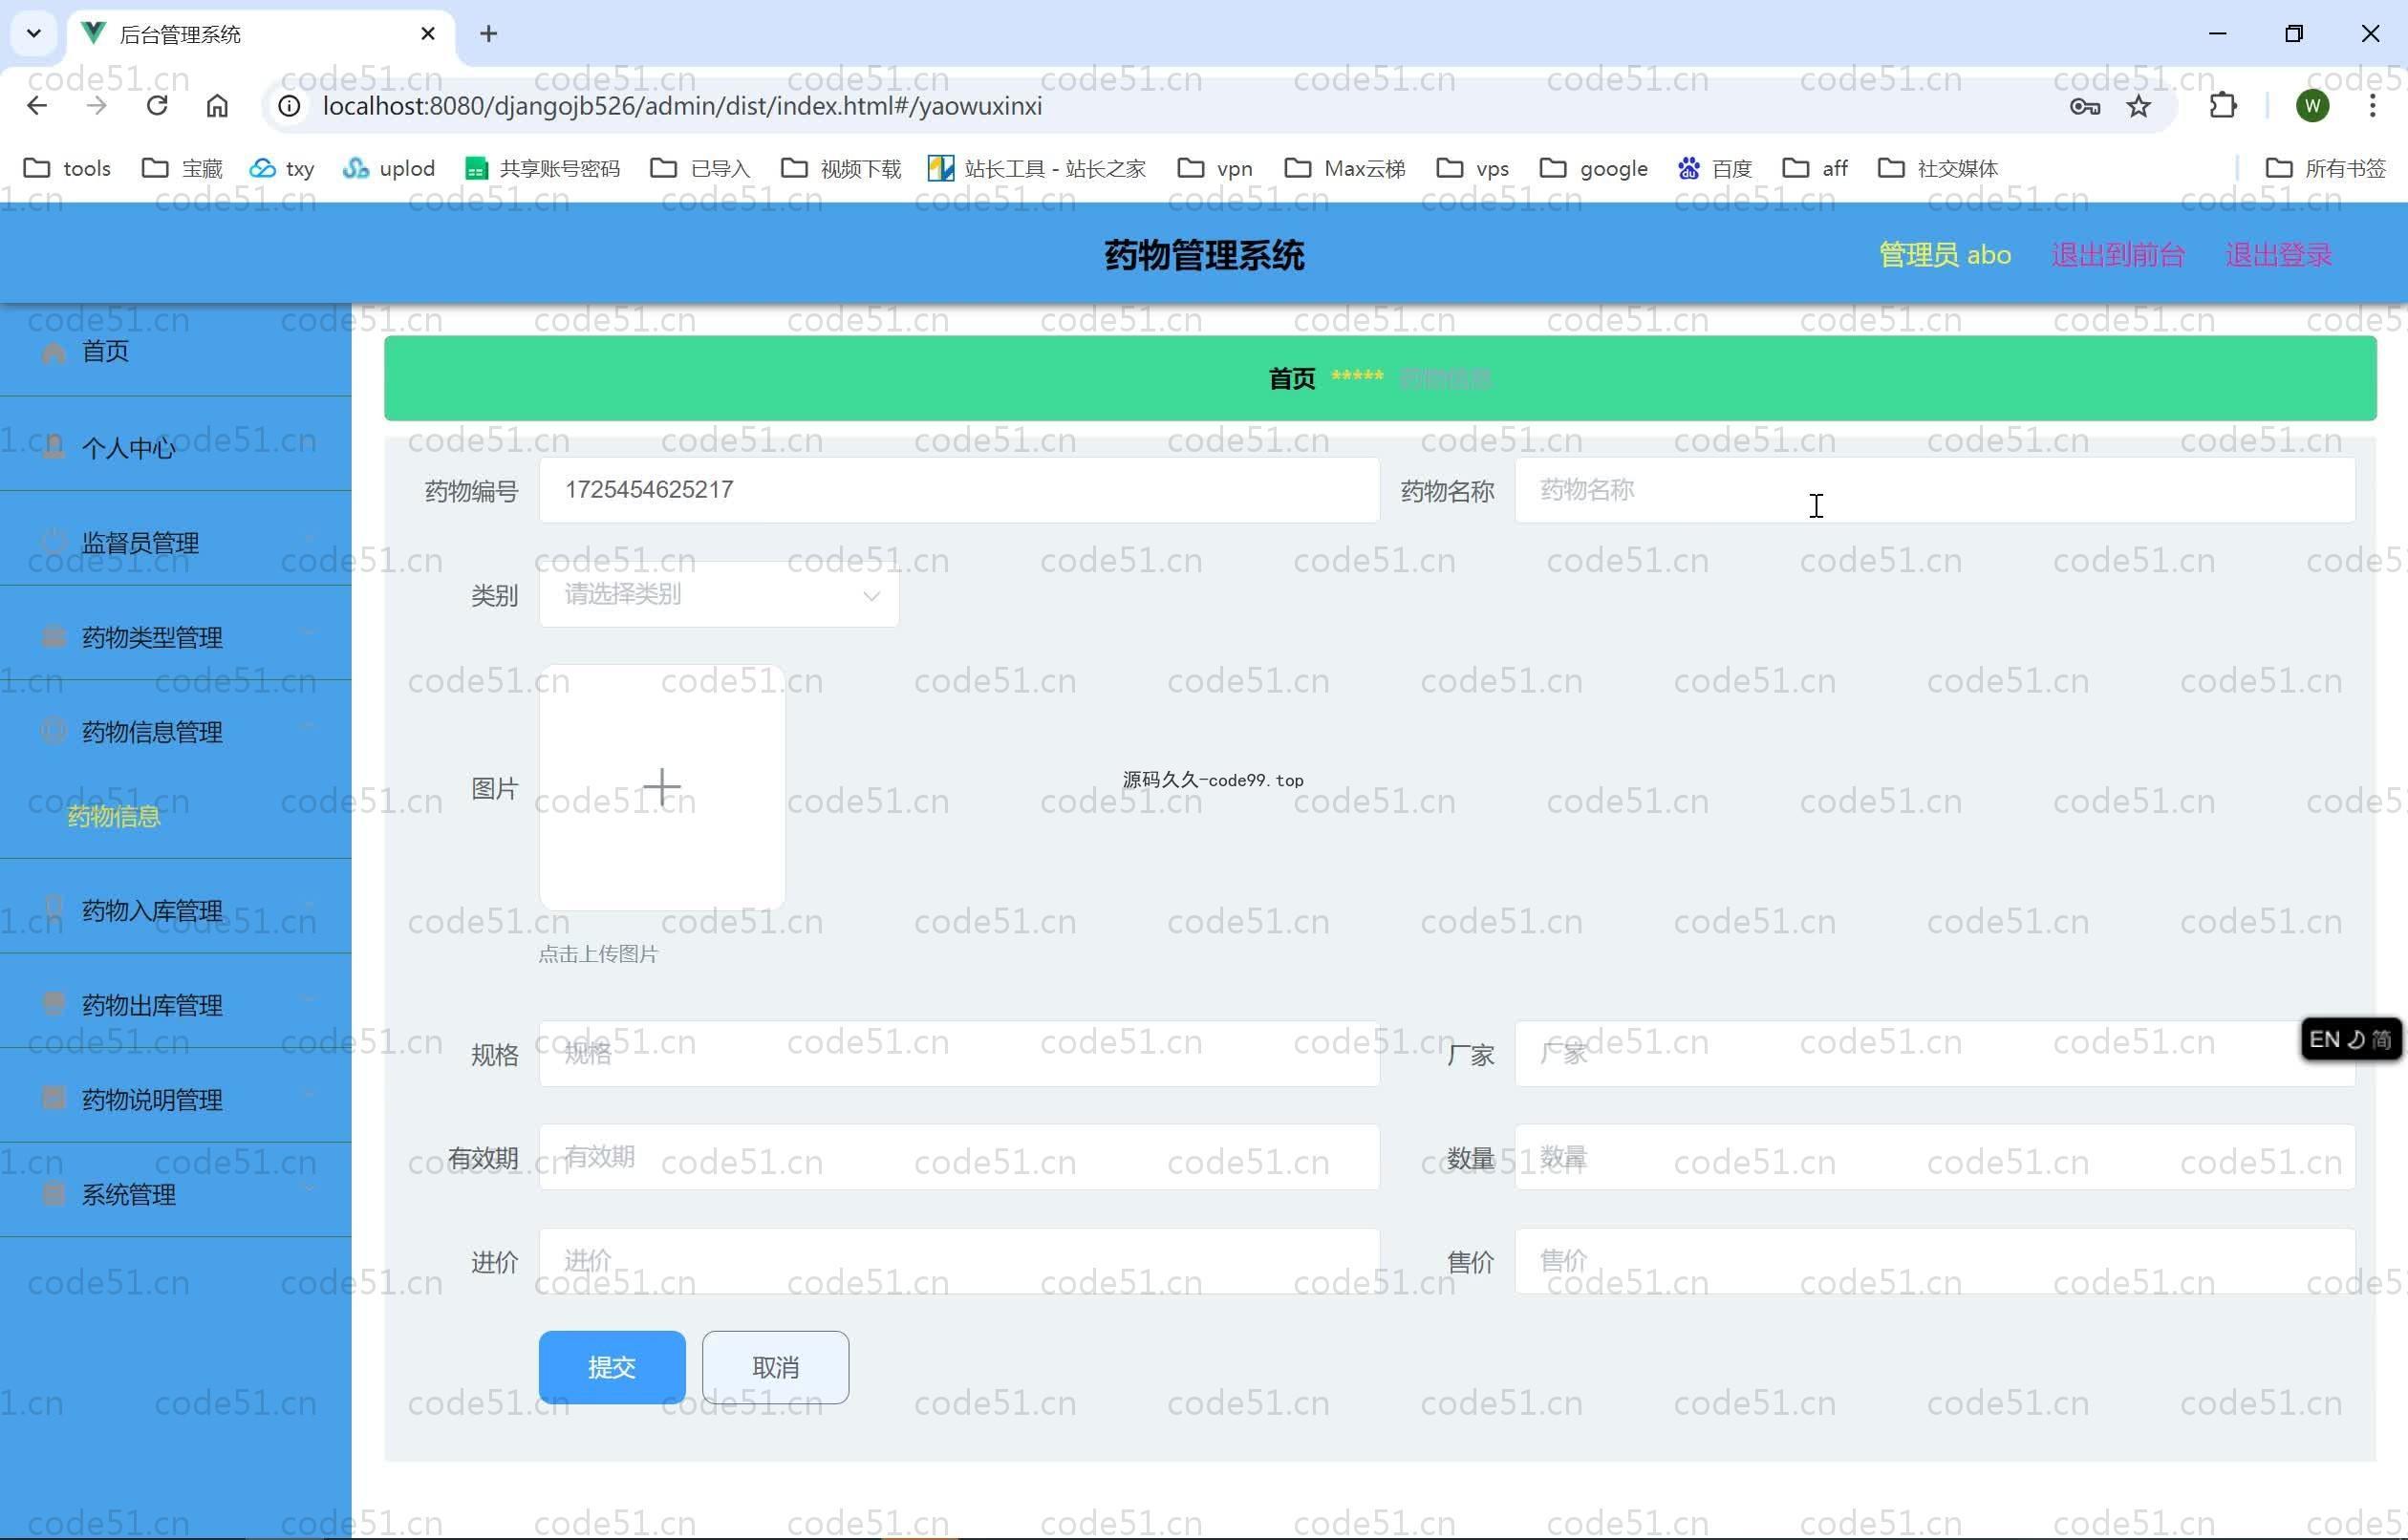Expand 监督员管理 sidebar menu

click(176, 541)
